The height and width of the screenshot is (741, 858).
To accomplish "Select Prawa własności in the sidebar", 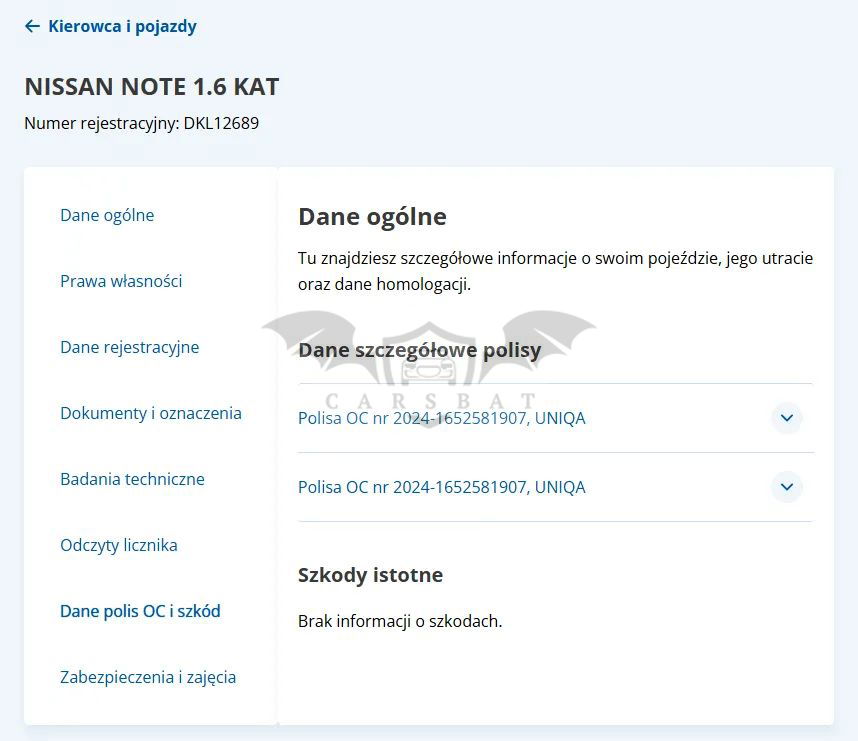I will pyautogui.click(x=121, y=281).
